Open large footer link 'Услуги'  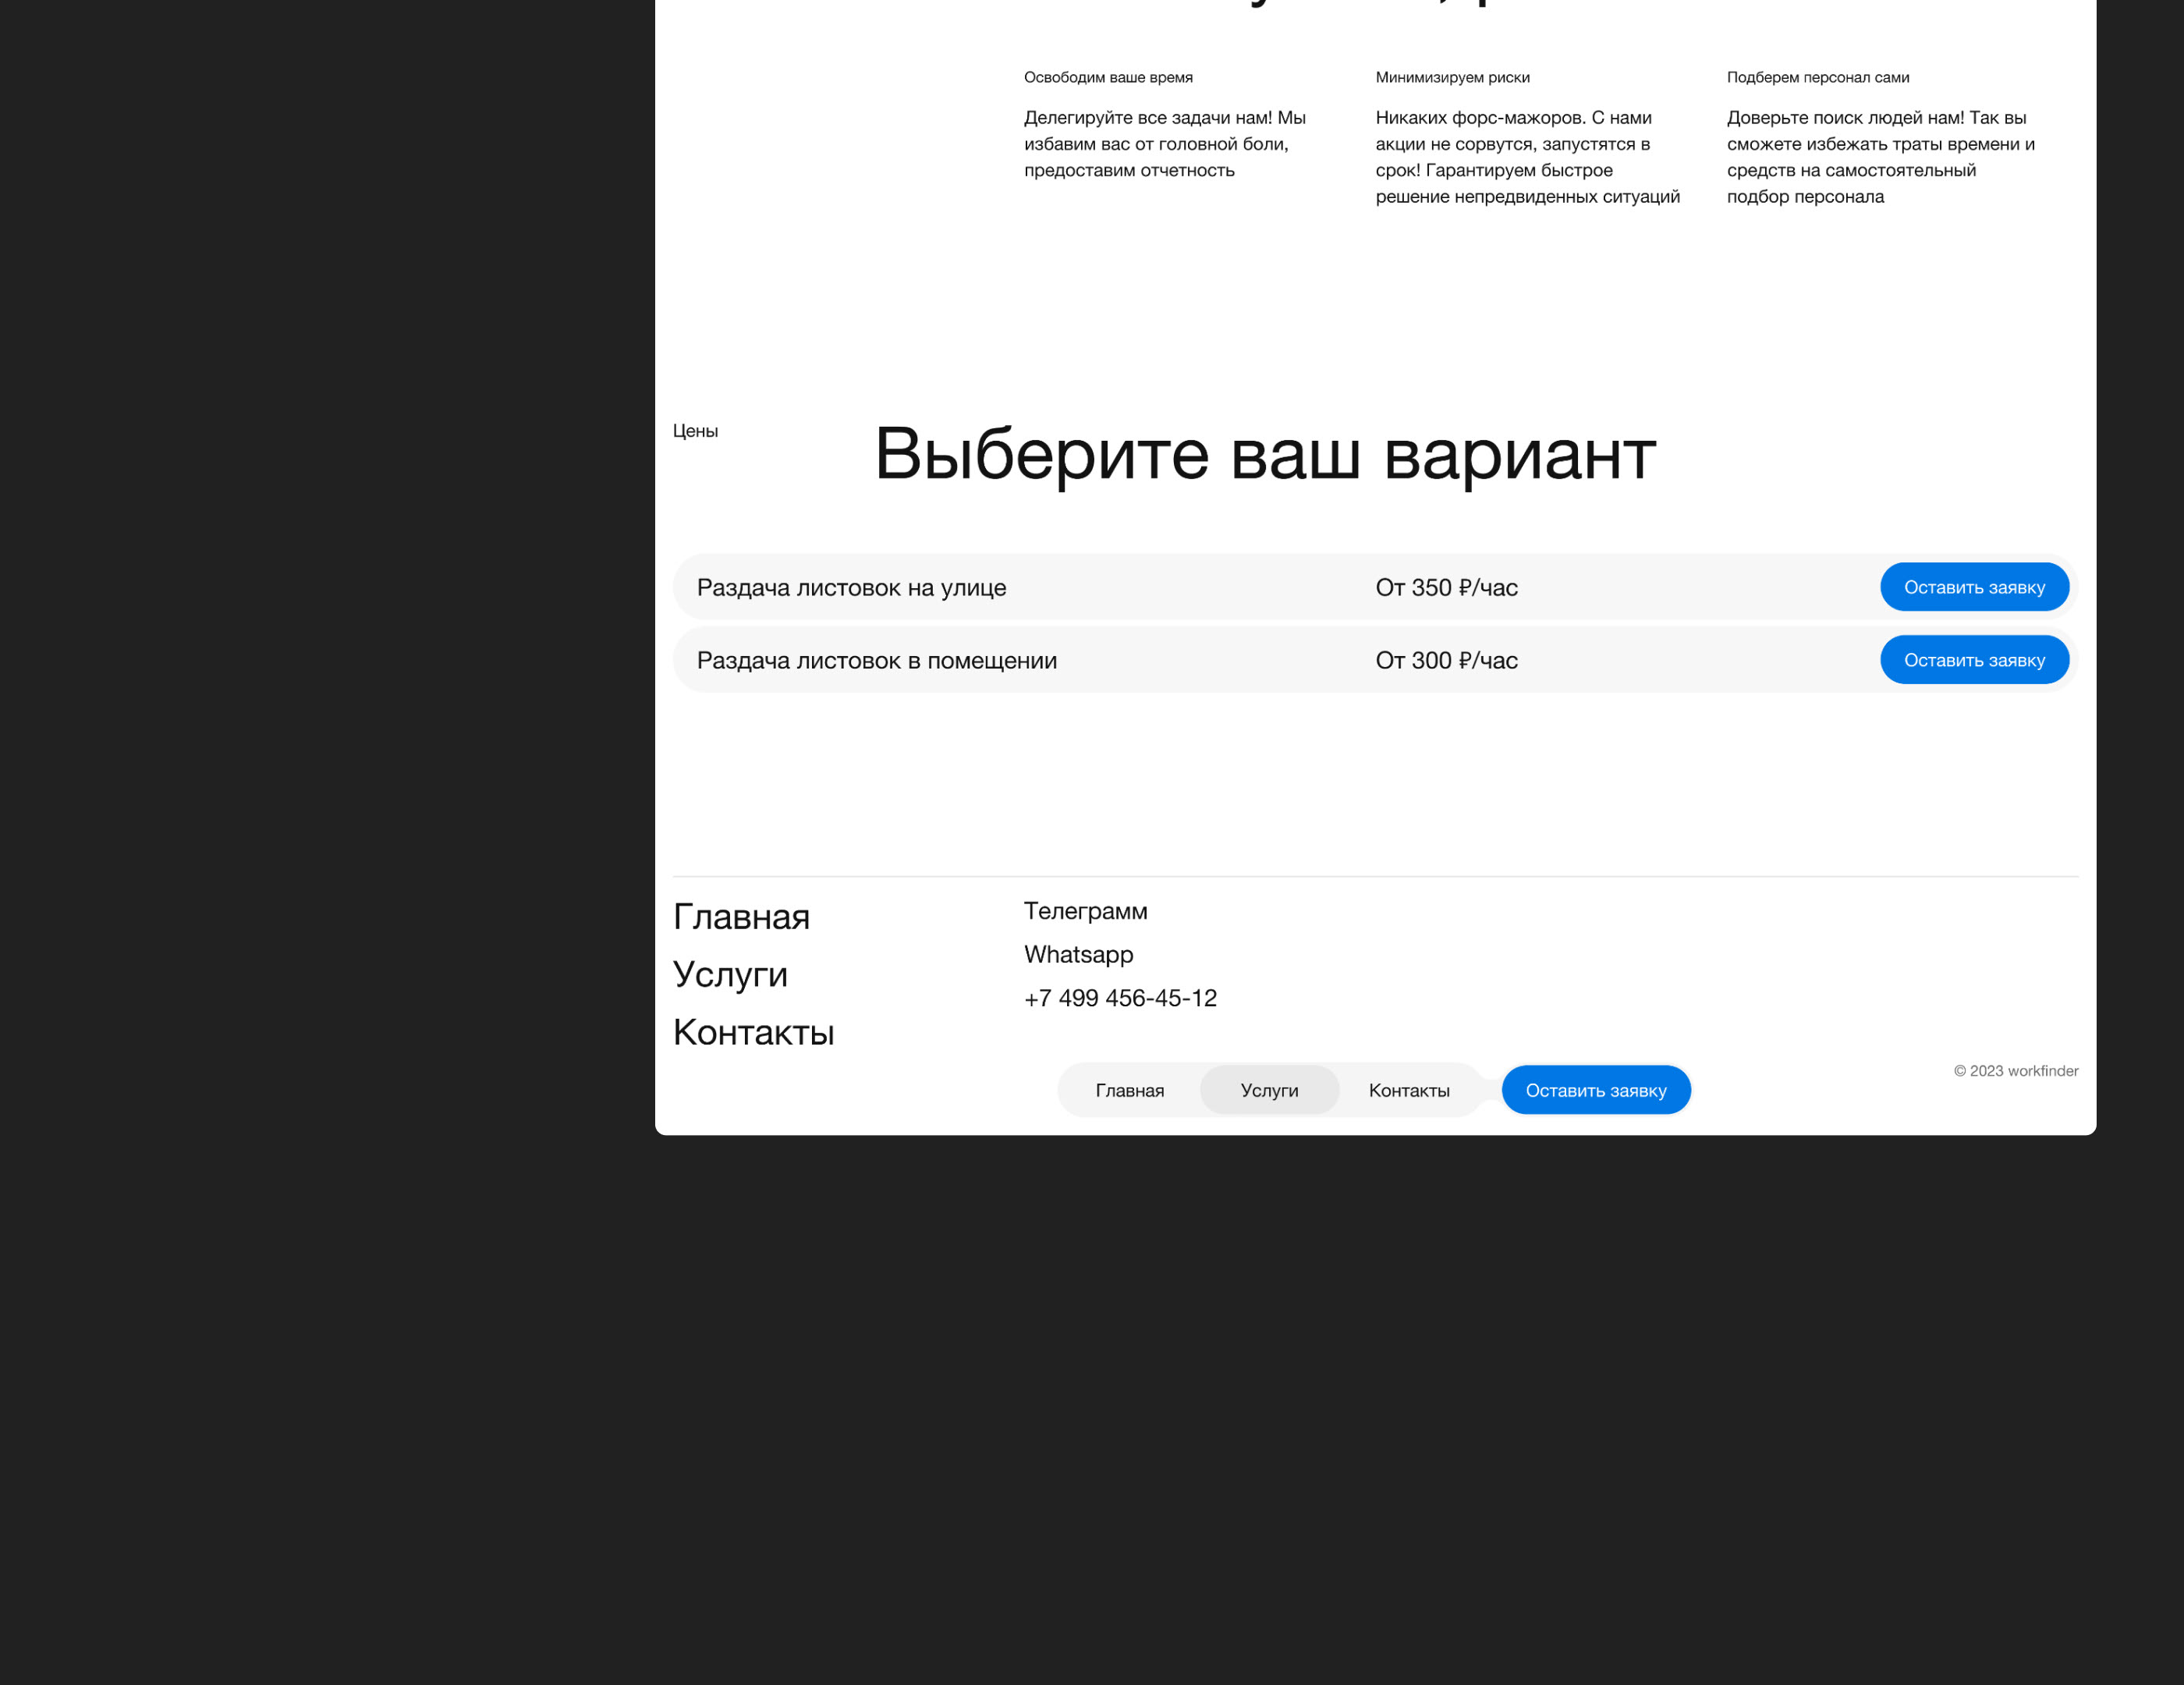[x=730, y=974]
